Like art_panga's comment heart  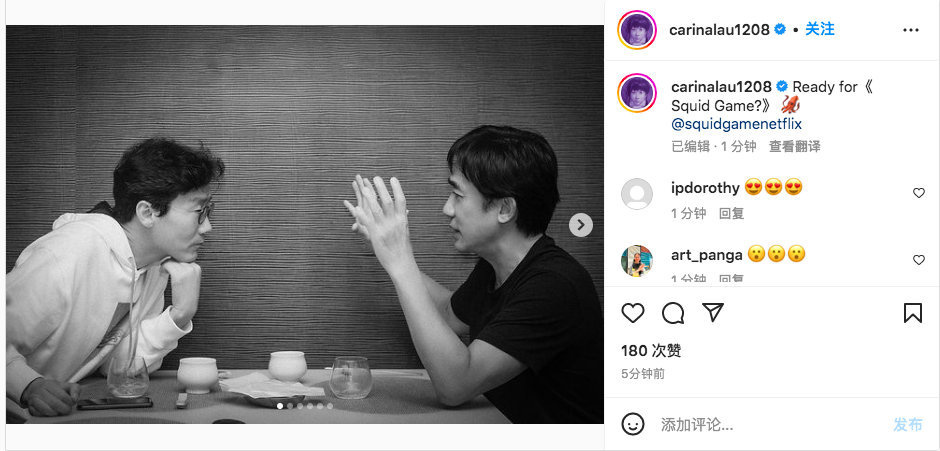[918, 260]
